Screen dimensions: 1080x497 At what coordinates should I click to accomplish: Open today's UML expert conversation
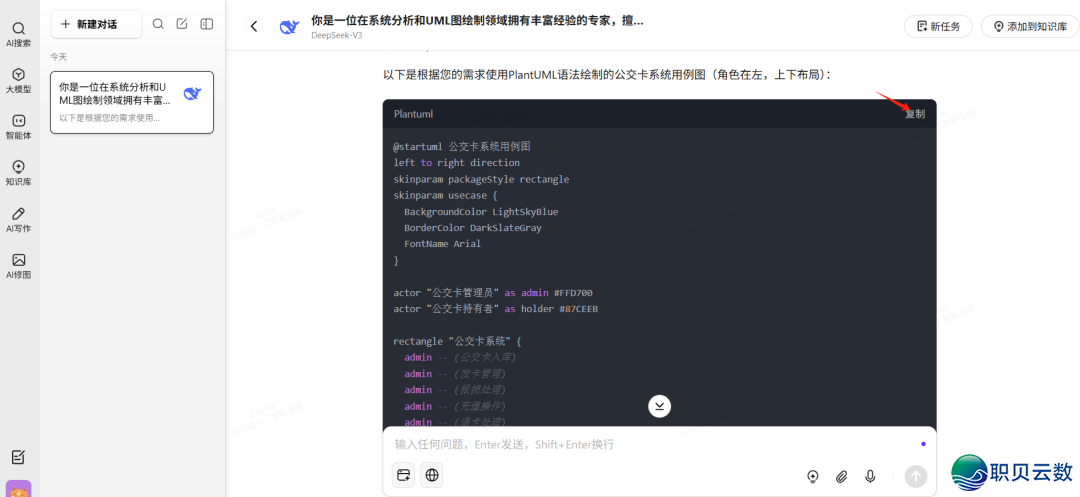click(x=132, y=102)
